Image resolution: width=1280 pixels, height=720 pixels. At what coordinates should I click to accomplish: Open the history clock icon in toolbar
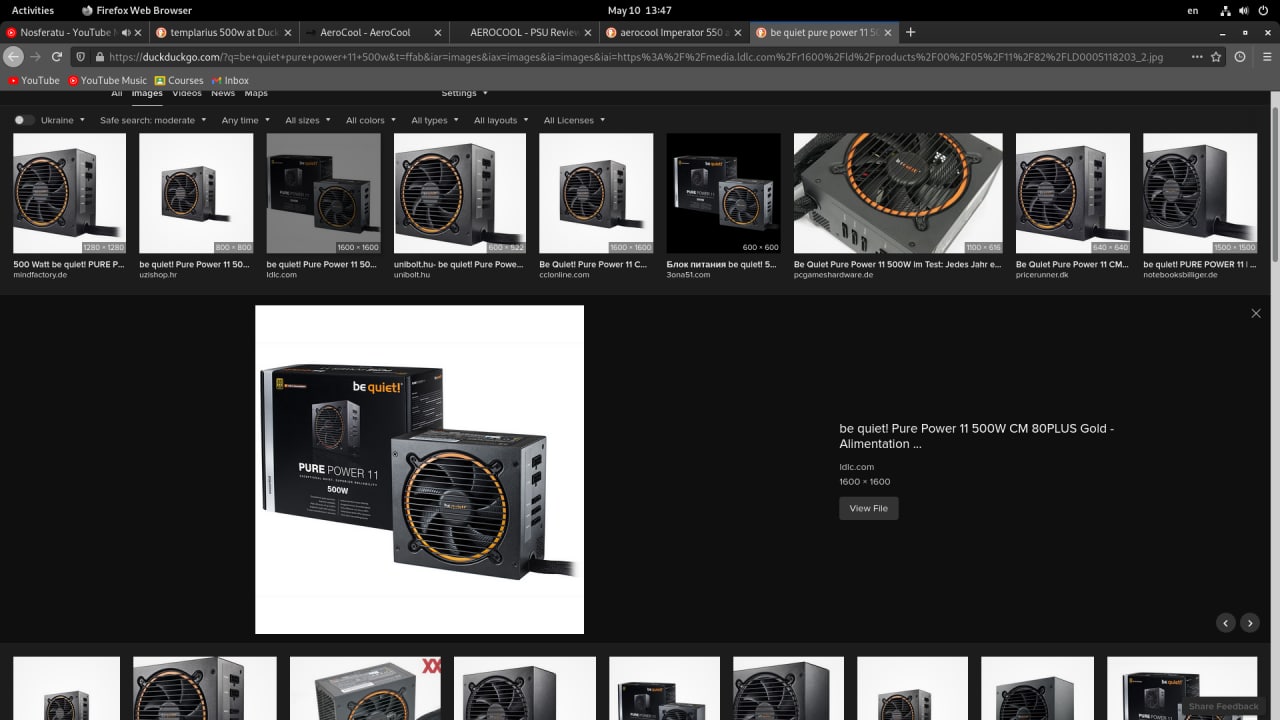1240,57
